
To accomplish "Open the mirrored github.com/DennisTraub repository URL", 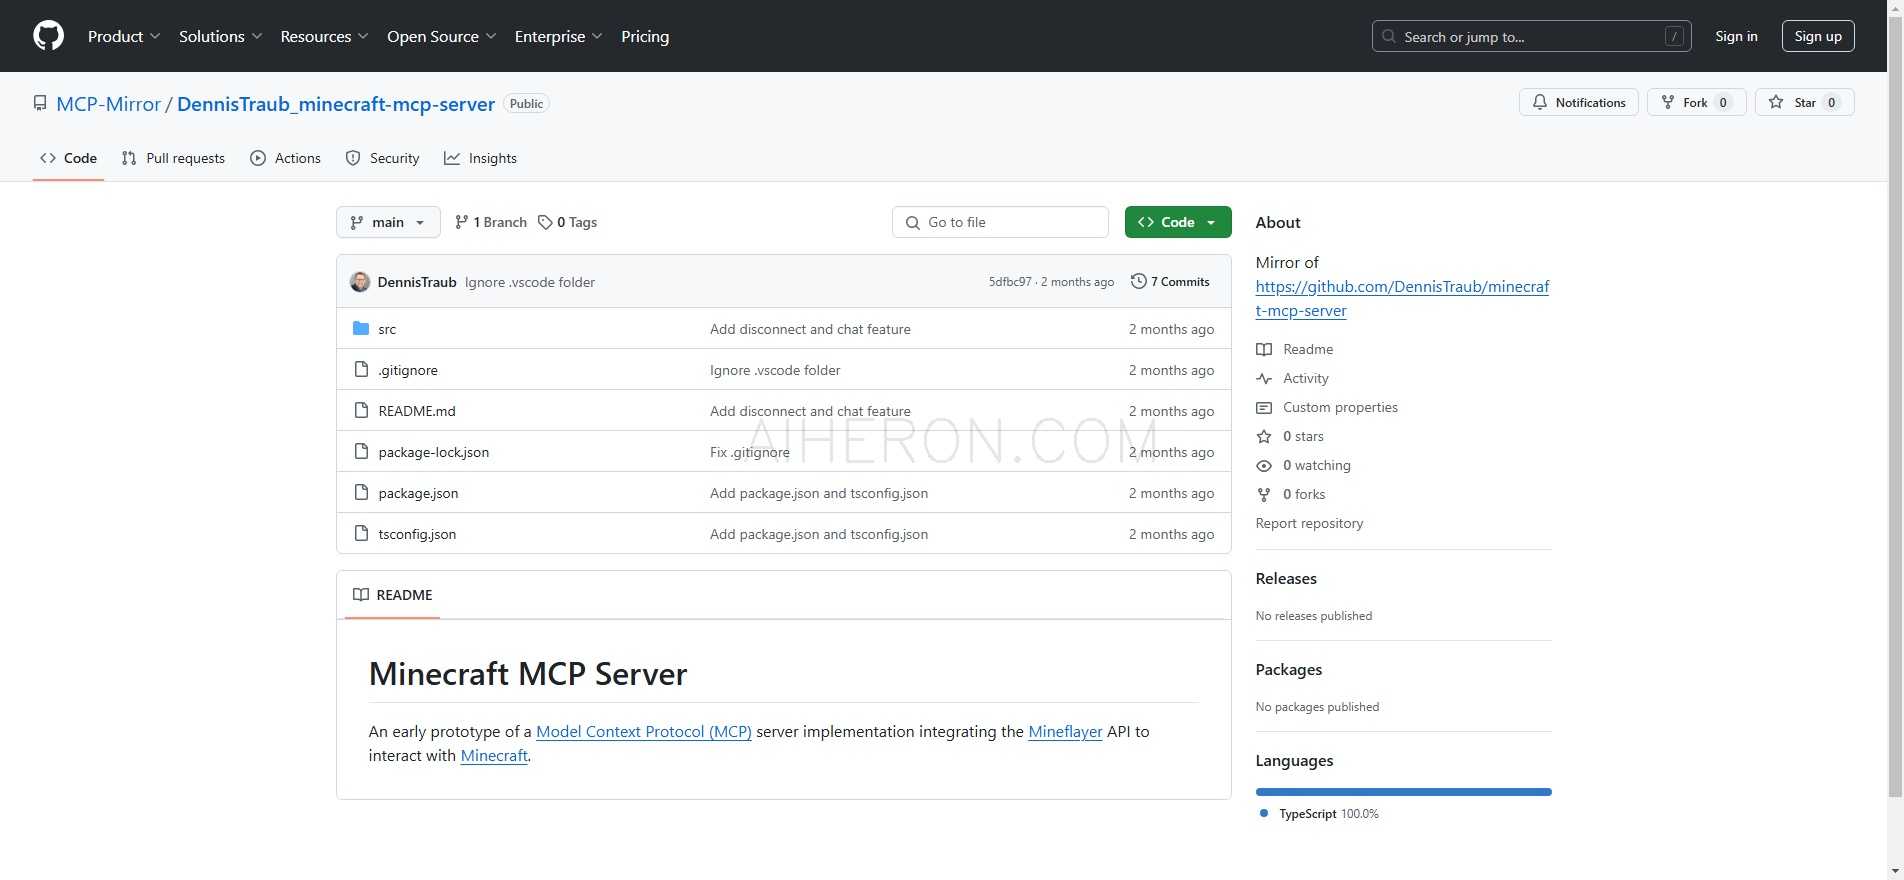I will (x=1402, y=298).
